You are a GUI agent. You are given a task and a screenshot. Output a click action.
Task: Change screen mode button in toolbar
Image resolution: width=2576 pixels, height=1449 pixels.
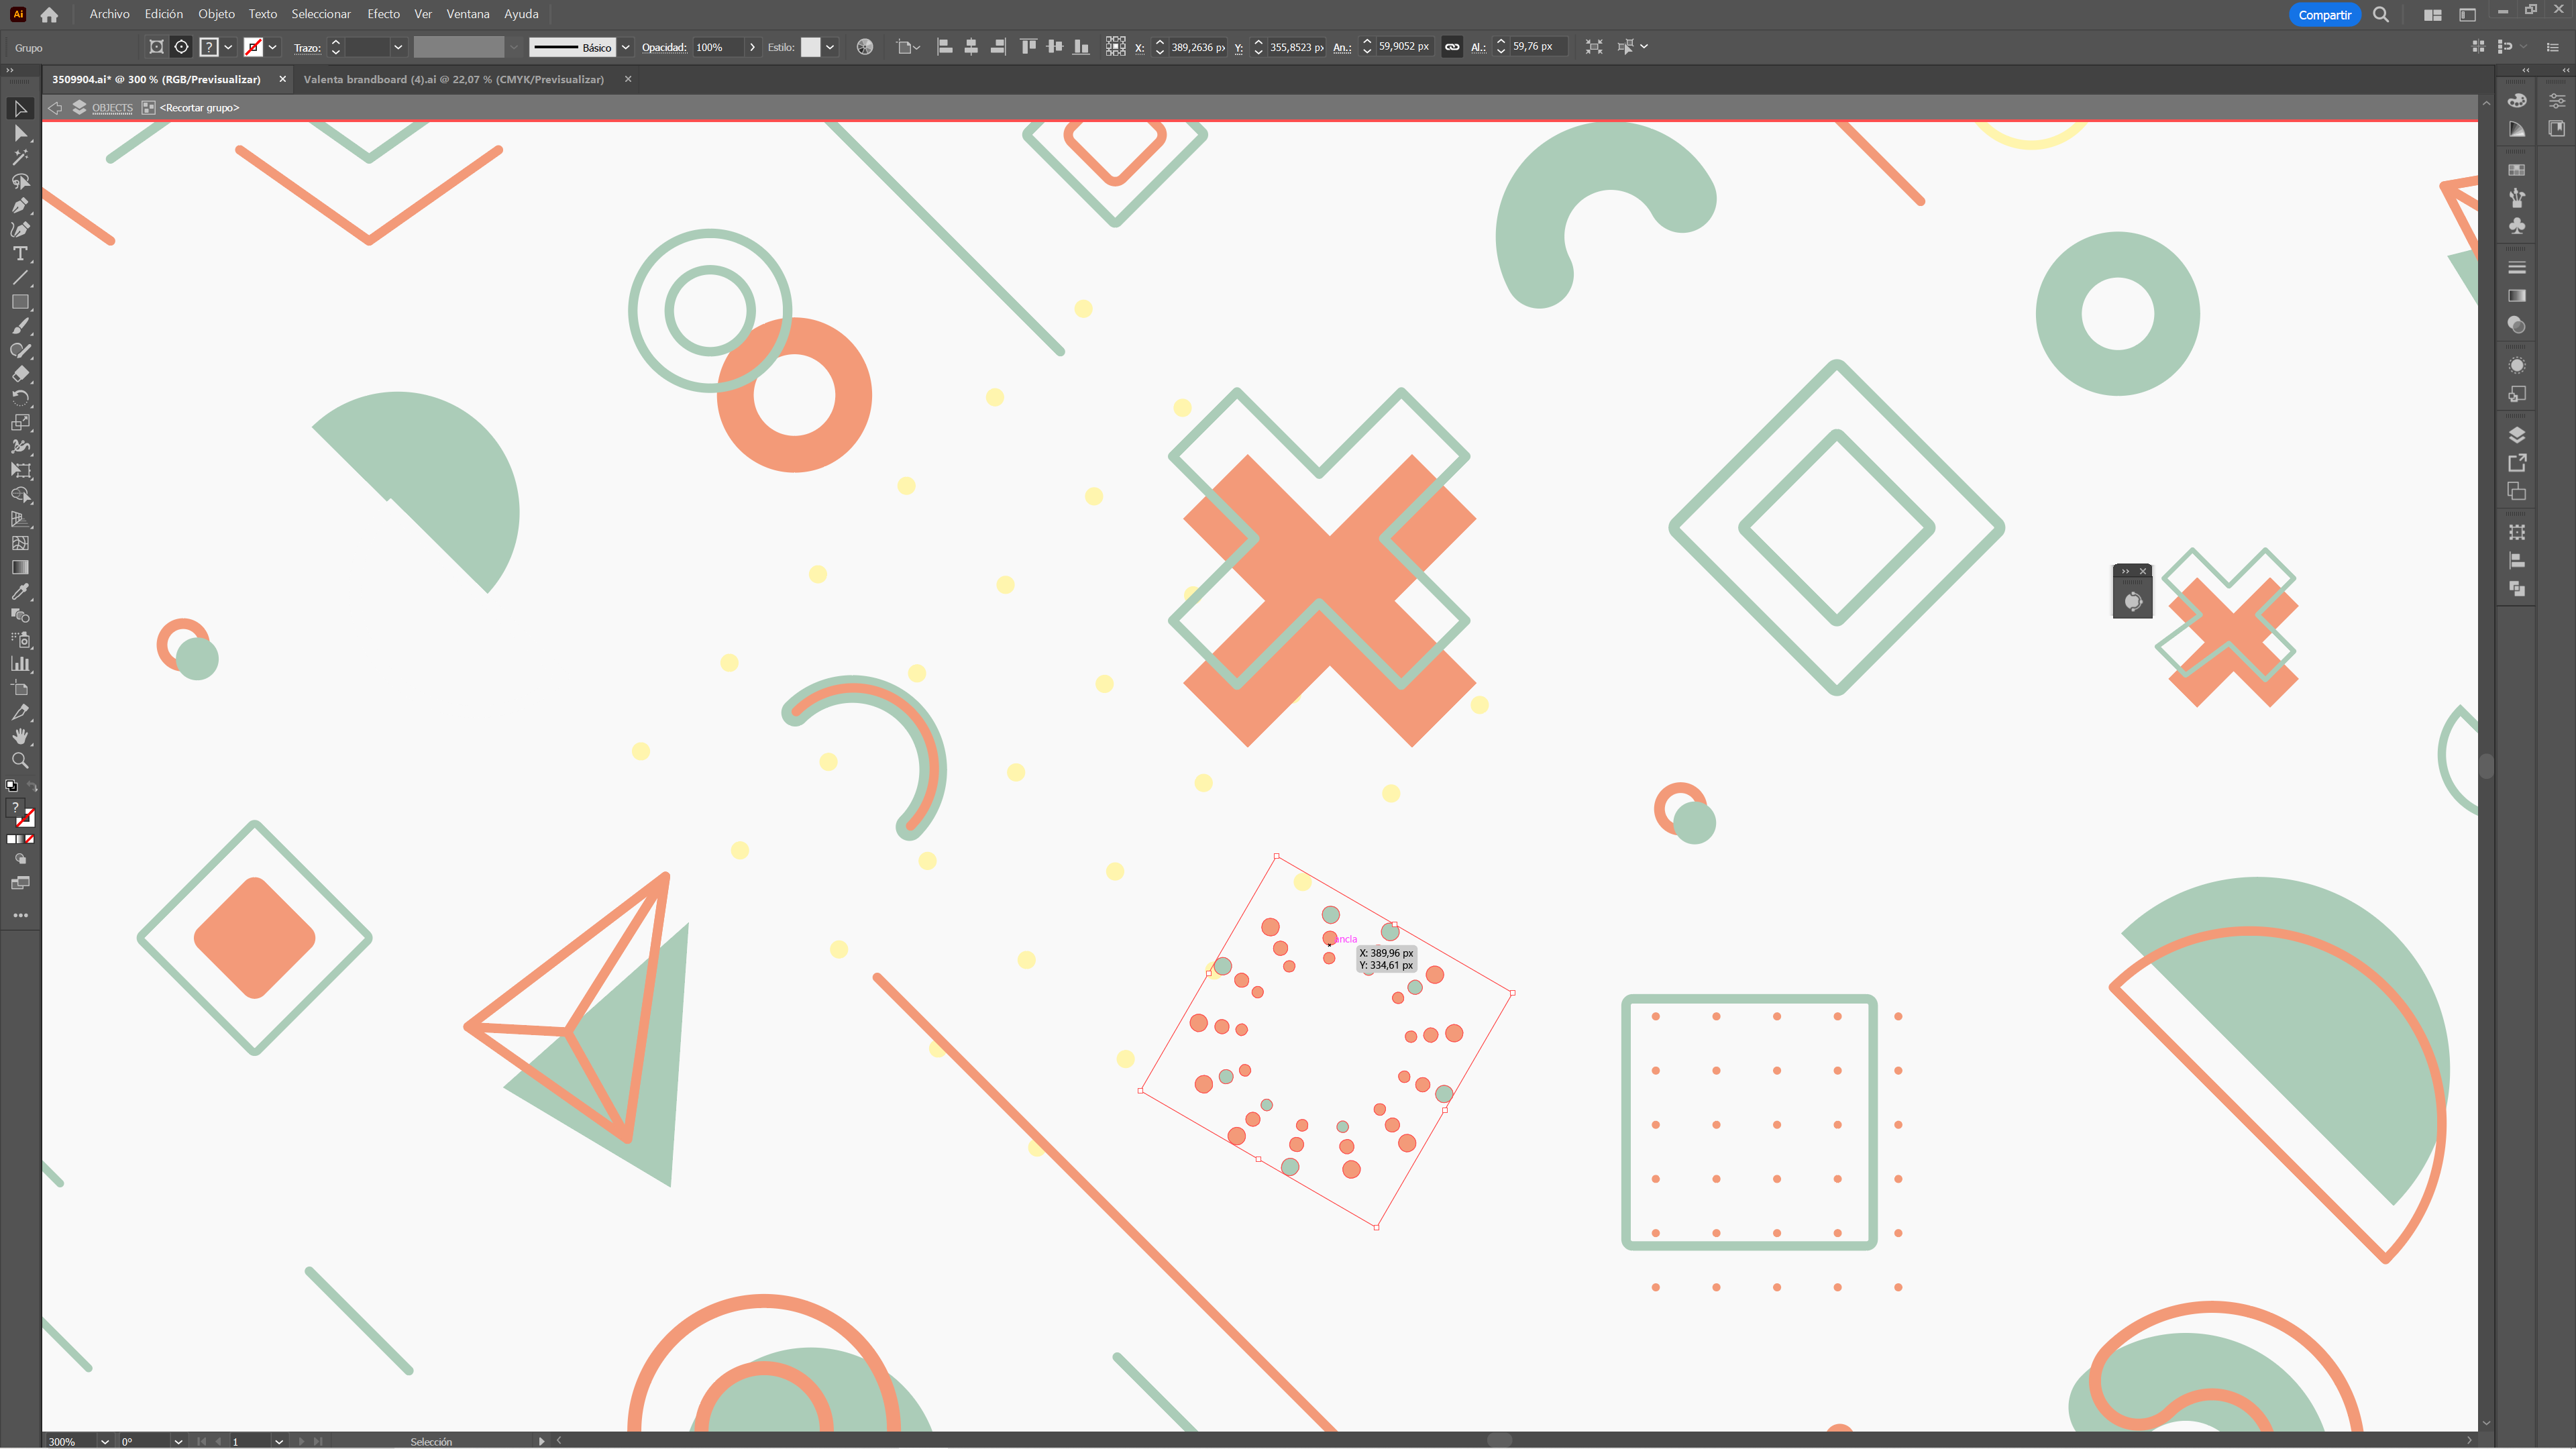(x=20, y=883)
